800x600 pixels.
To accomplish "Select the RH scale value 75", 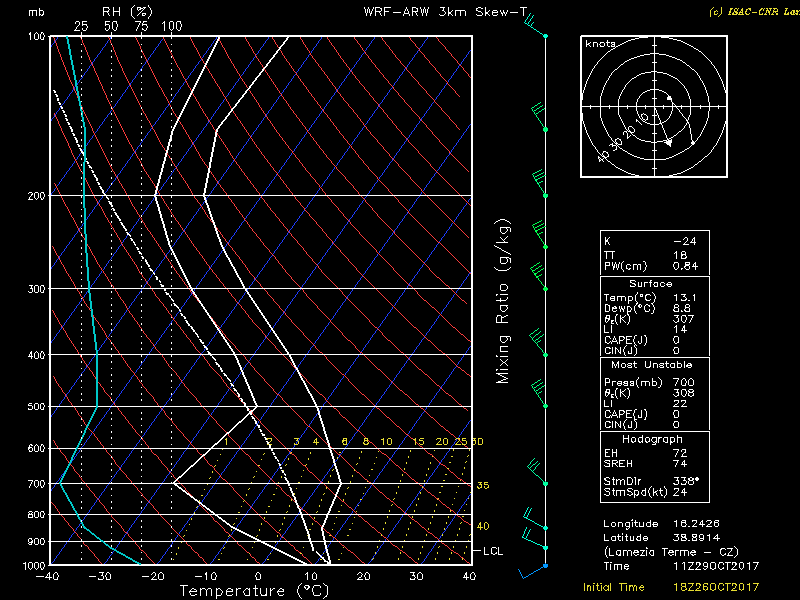I will (x=141, y=26).
